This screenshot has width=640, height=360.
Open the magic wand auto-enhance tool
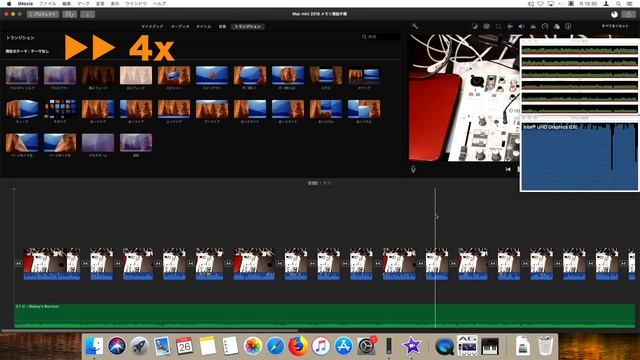coord(415,27)
